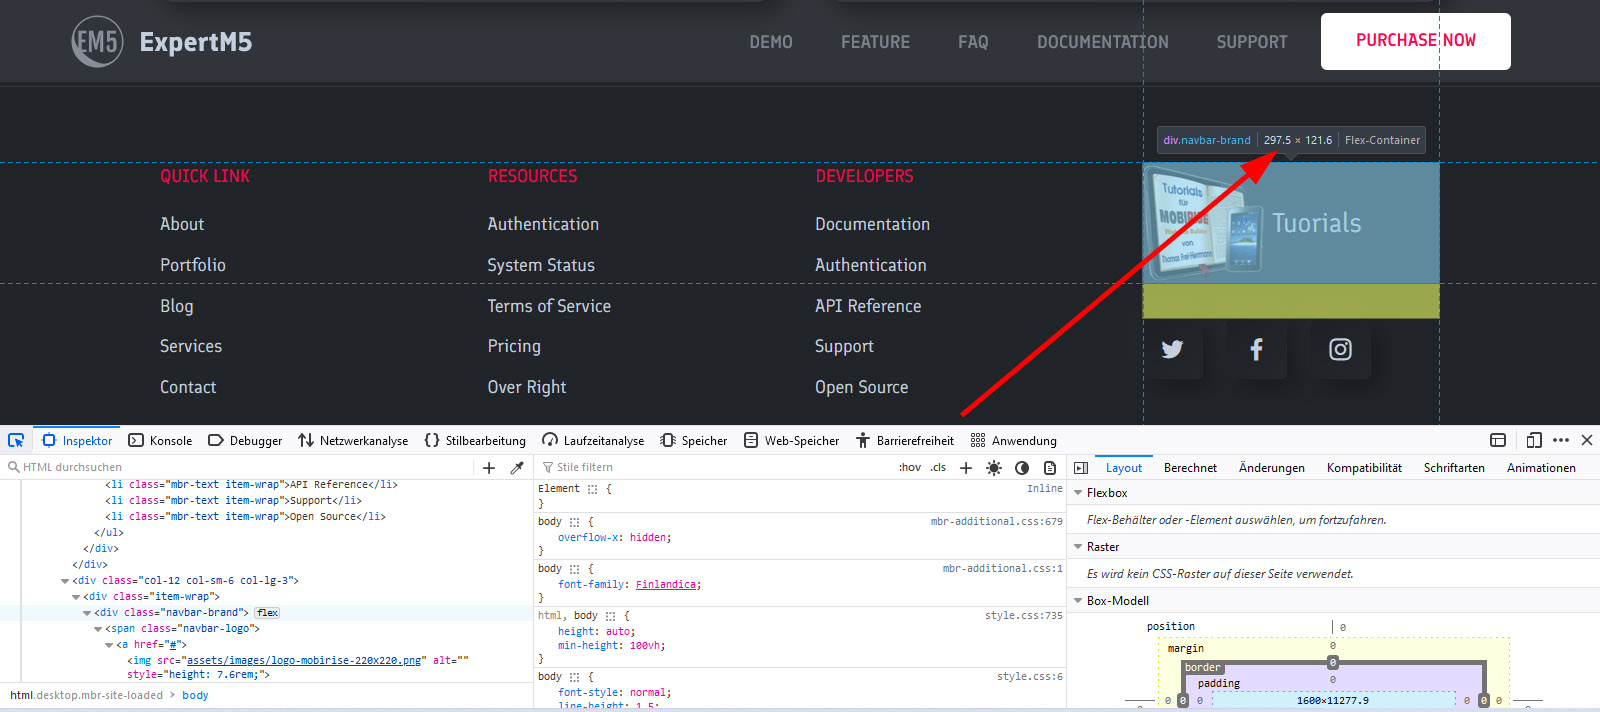1600x712 pixels.
Task: Open the Twitter social icon
Action: pos(1172,349)
